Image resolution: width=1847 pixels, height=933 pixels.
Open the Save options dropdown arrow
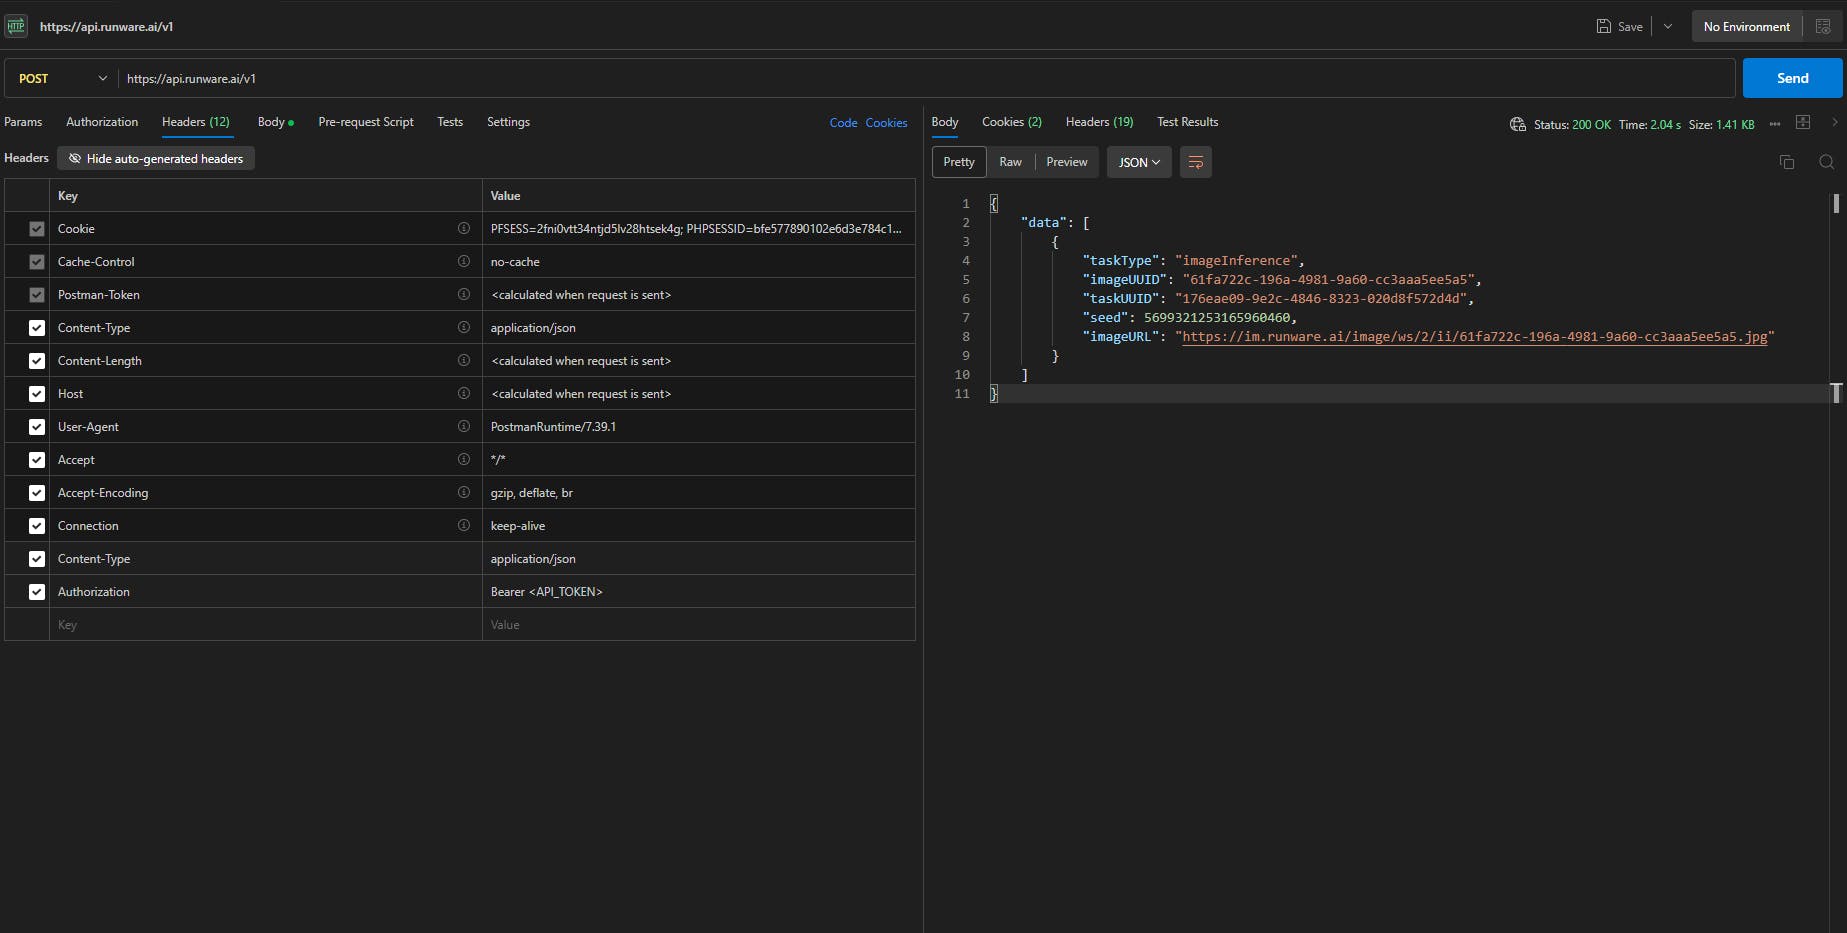click(1668, 27)
